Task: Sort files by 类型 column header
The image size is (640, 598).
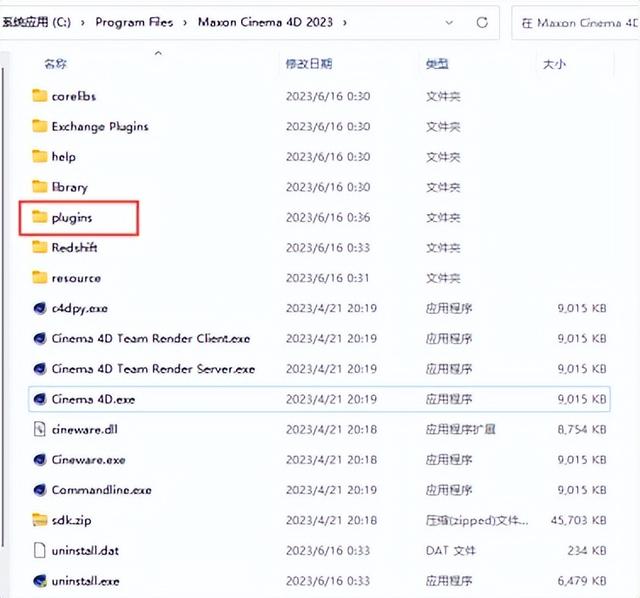Action: coord(437,64)
